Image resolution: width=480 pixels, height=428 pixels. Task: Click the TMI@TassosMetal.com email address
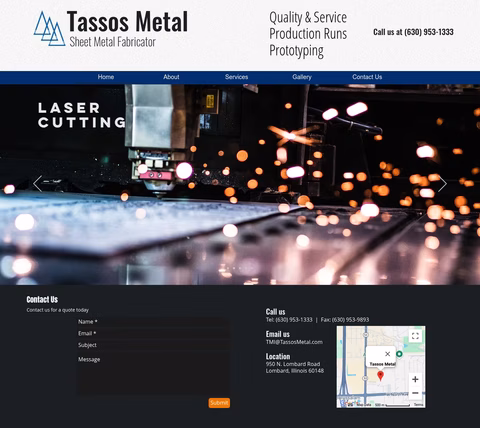[x=294, y=342]
